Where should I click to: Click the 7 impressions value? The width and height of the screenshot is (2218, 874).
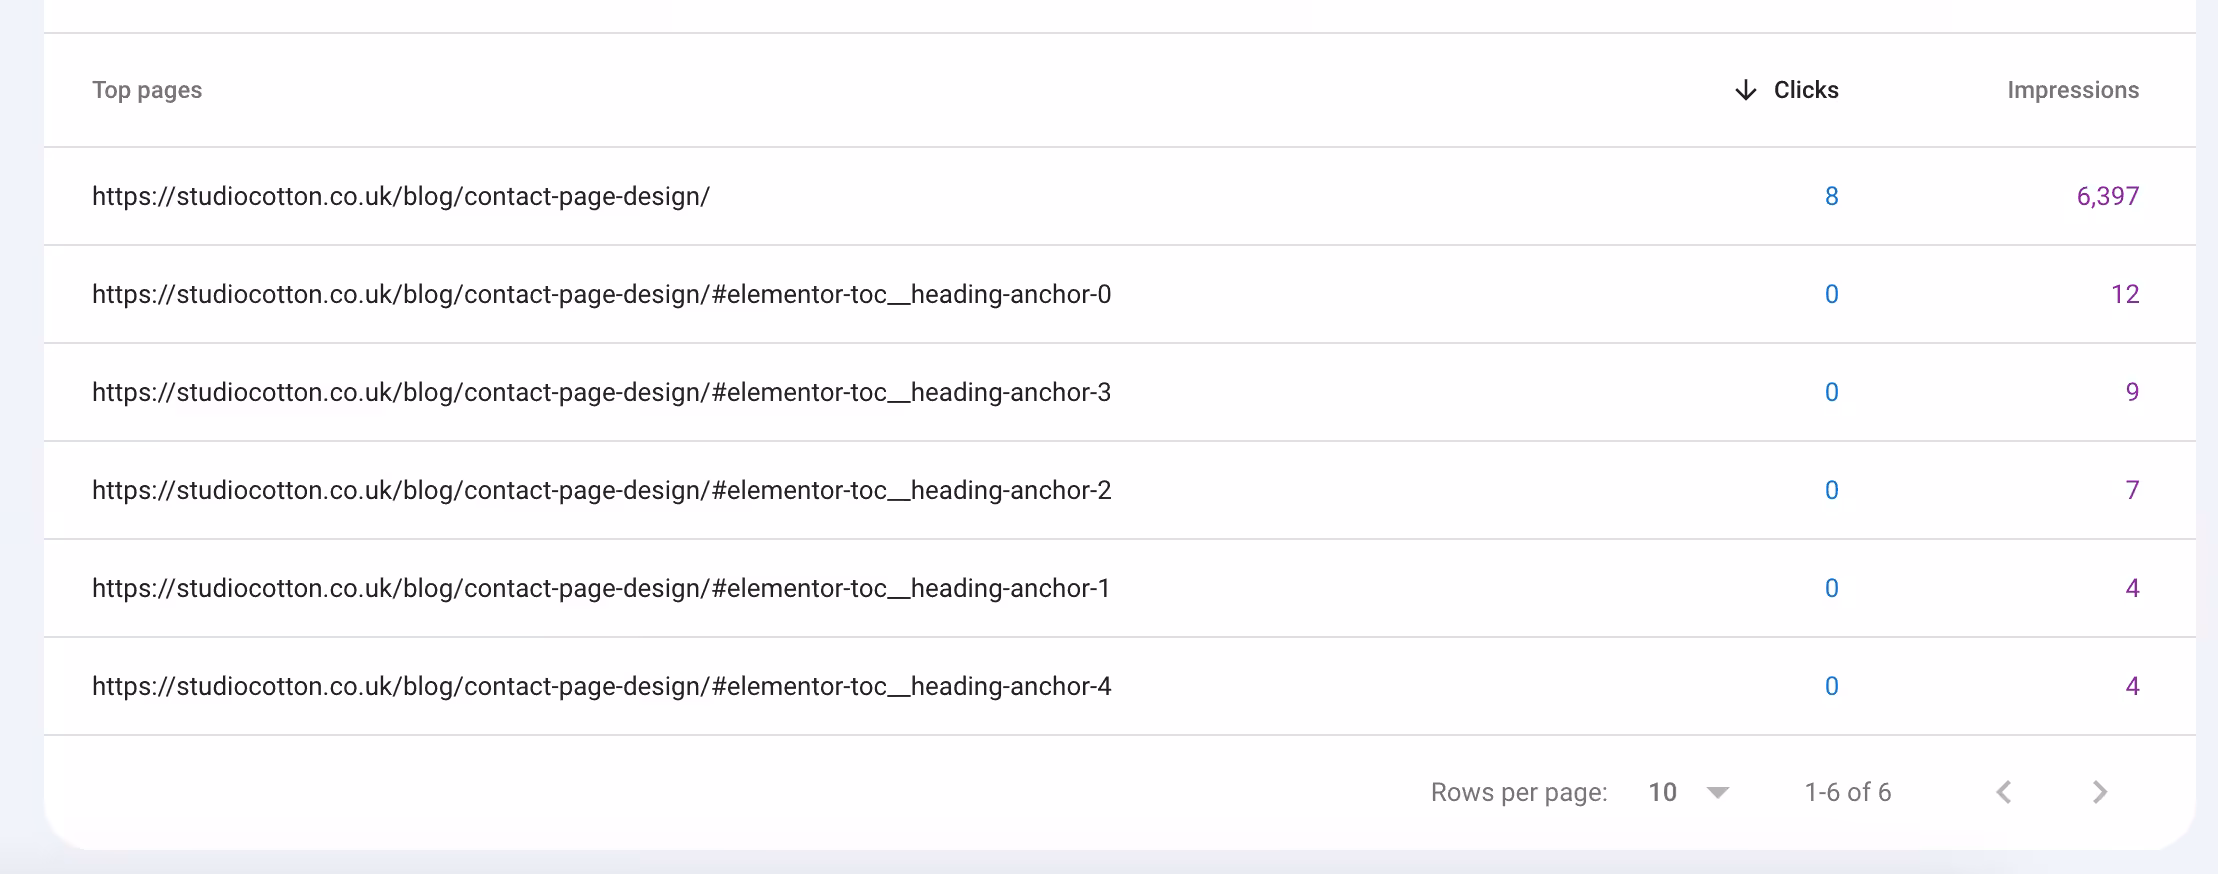tap(2132, 490)
